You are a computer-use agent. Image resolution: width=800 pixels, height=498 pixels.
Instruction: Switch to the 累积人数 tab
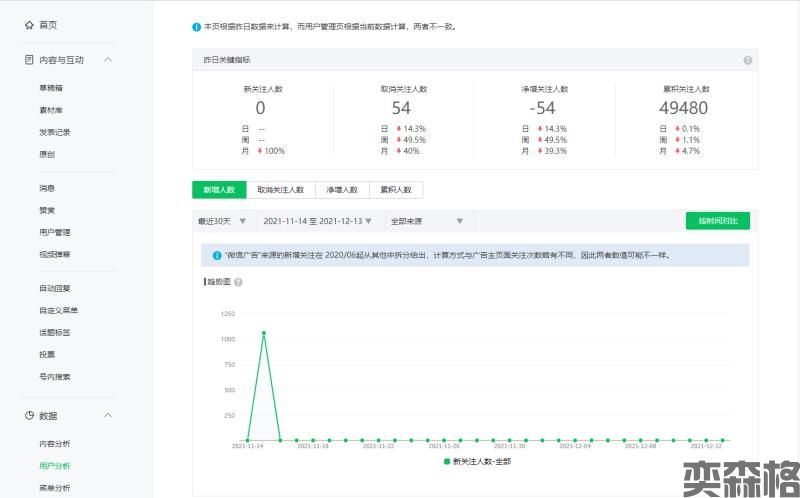[x=395, y=189]
